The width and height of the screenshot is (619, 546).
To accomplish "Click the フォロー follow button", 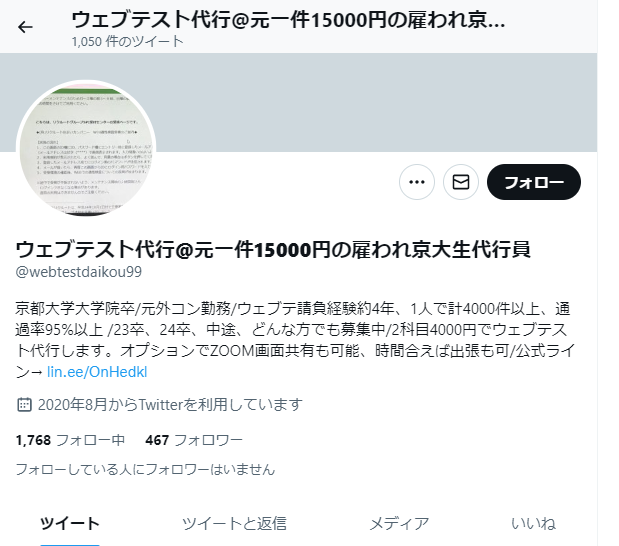I will click(x=534, y=182).
